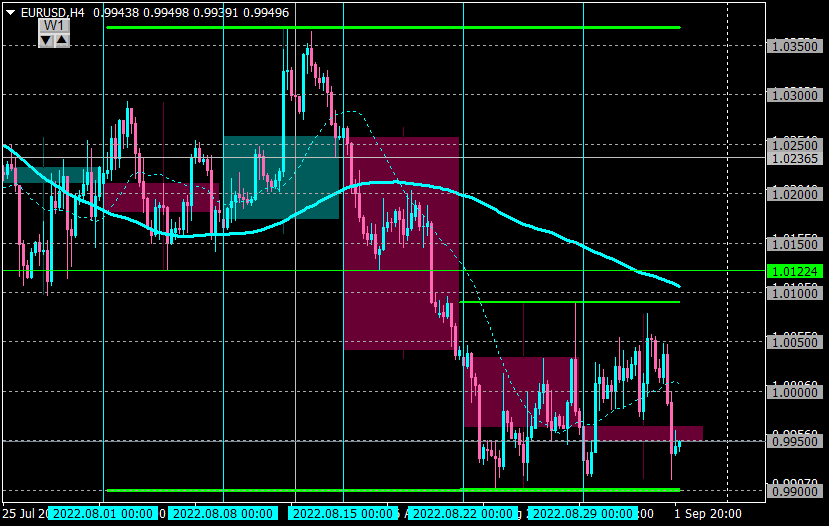Click the OHLC values 0.99438 0.99498 text
The image size is (829, 526).
pyautogui.click(x=141, y=12)
